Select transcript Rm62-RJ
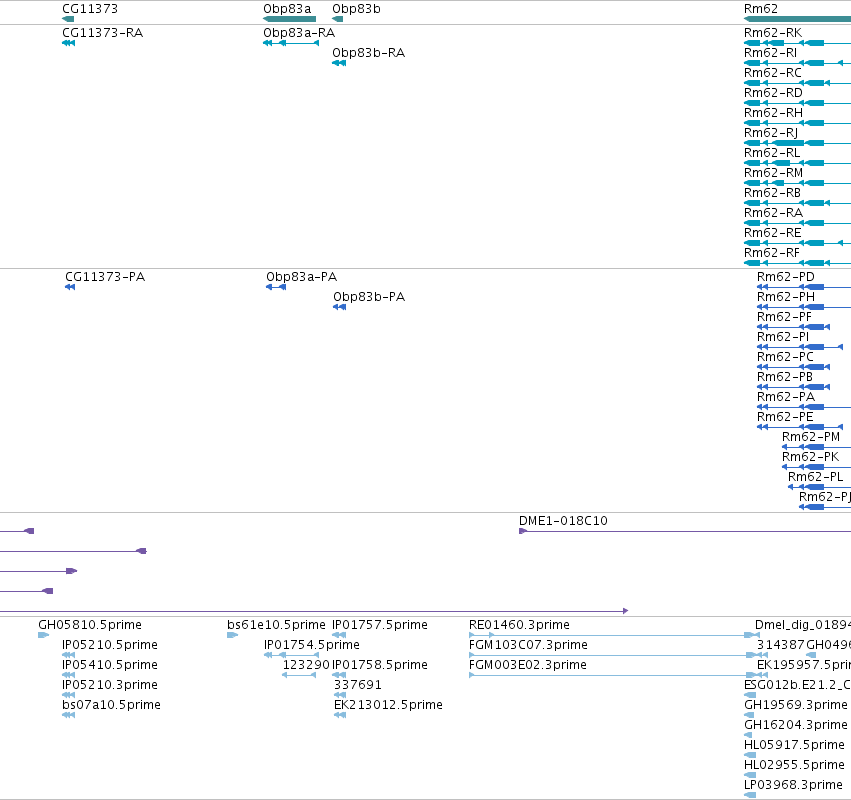 (771, 133)
